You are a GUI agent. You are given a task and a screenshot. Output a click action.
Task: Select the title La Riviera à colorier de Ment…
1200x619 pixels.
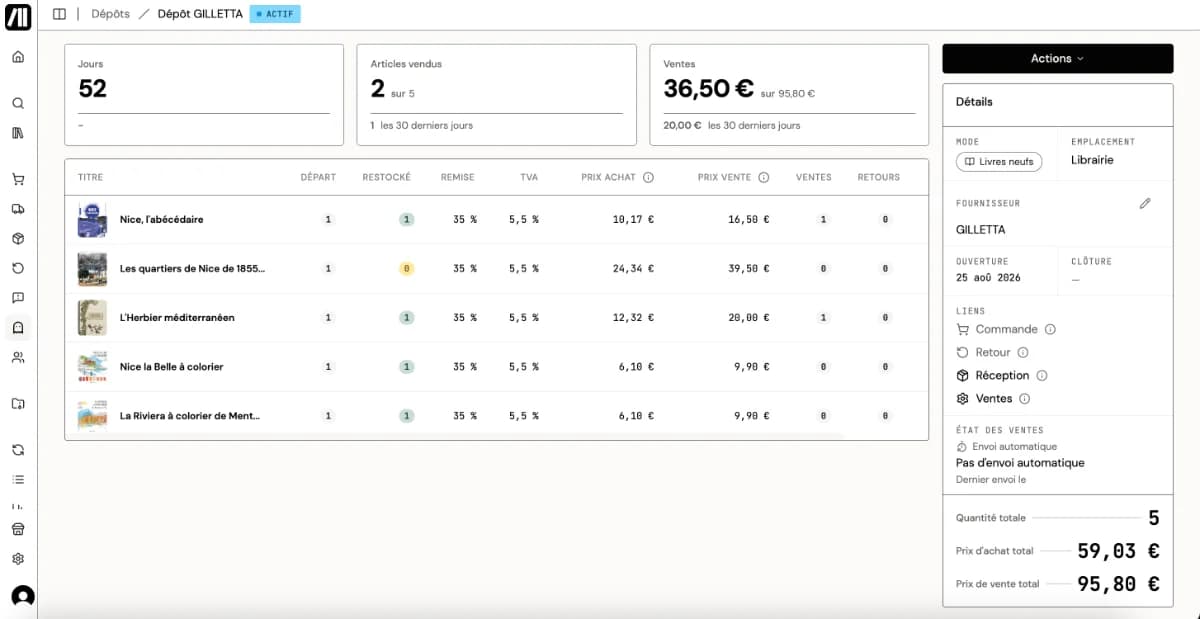pos(190,416)
